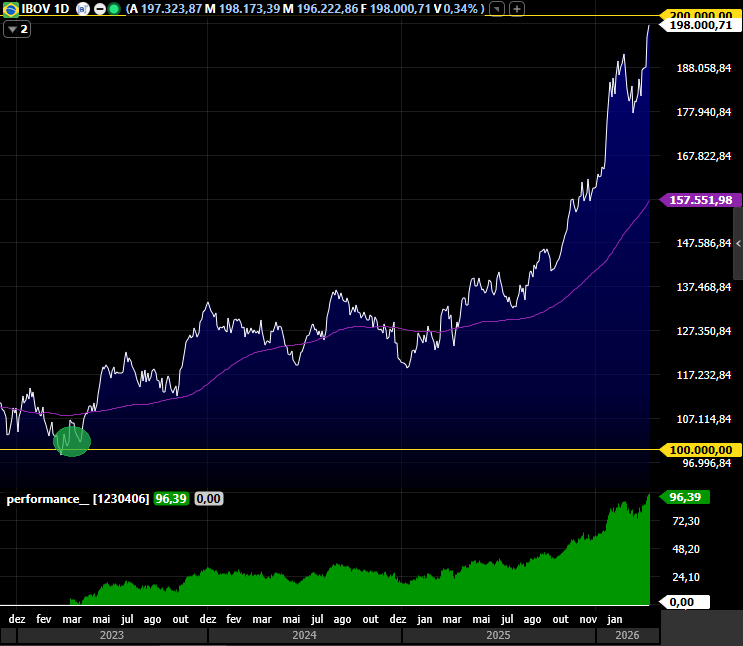
Task: Click the 147.586,84 price axis label
Action: pos(704,244)
